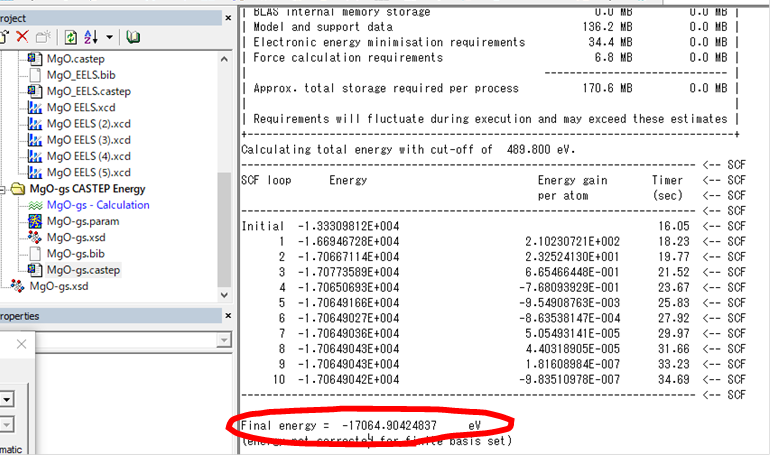Open the MgO-gs - Calculation link

[x=98, y=205]
